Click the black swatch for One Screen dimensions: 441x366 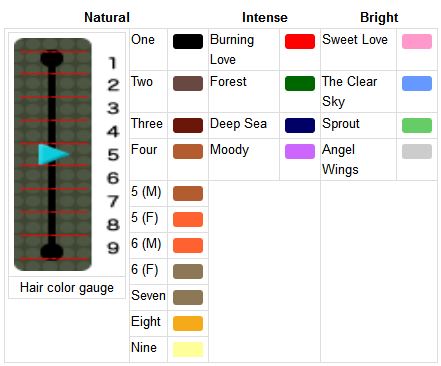click(188, 42)
